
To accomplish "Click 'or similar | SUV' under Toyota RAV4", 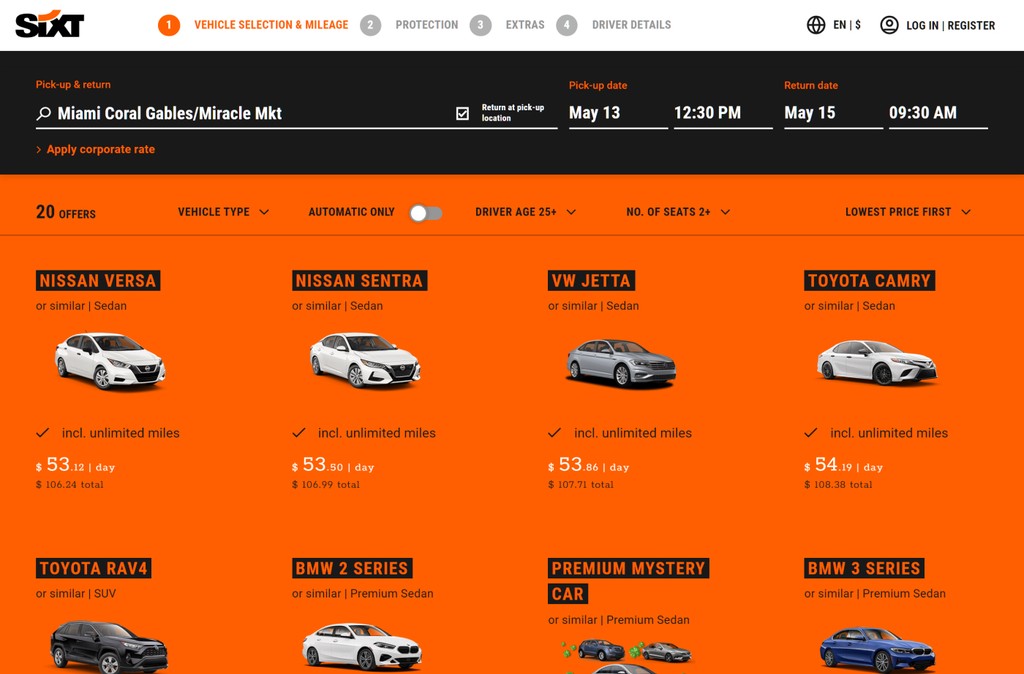I will coord(76,594).
